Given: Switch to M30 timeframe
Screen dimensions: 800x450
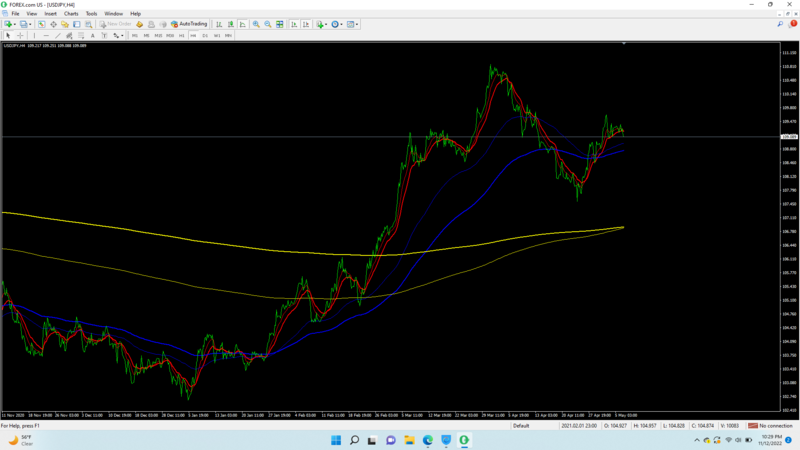Looking at the screenshot, I should coord(170,35).
